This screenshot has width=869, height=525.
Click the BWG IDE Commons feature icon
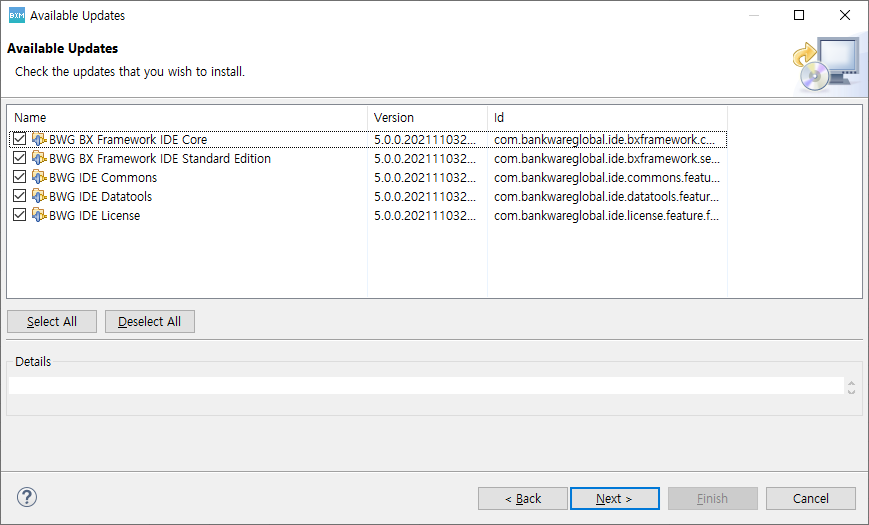39,177
